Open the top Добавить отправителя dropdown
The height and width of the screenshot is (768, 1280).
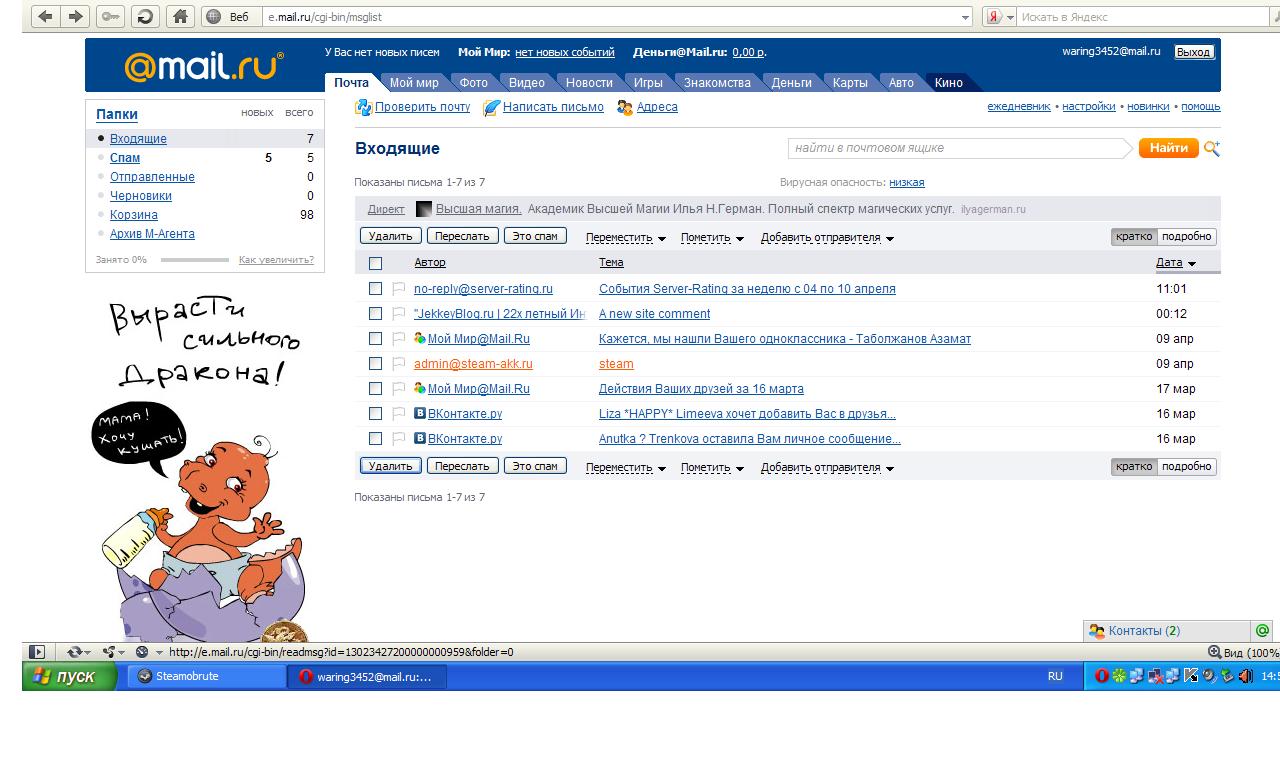(x=827, y=238)
